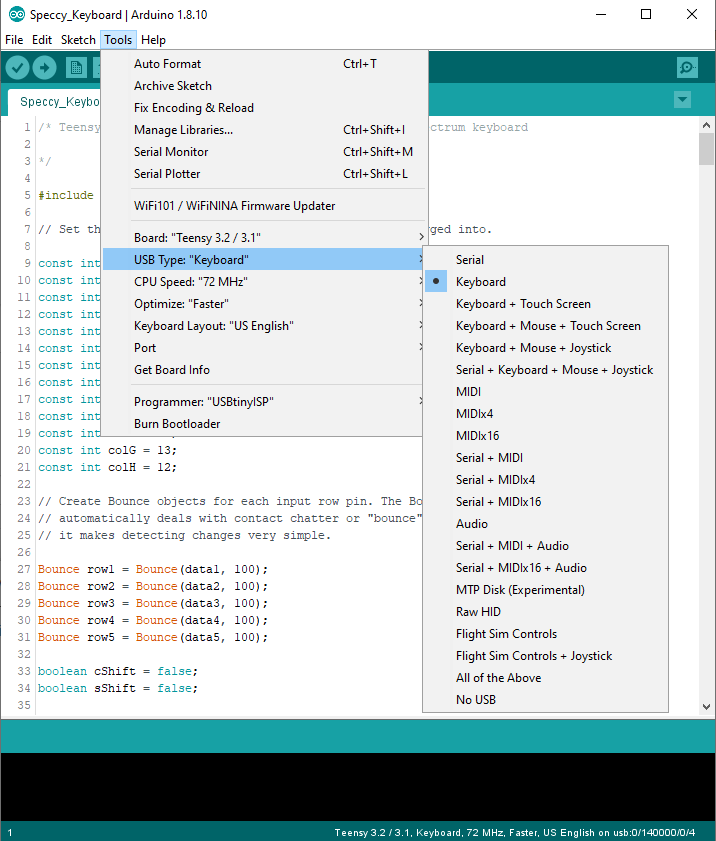Launch Serial Plotter menu entry
This screenshot has width=716, height=841.
click(265, 174)
